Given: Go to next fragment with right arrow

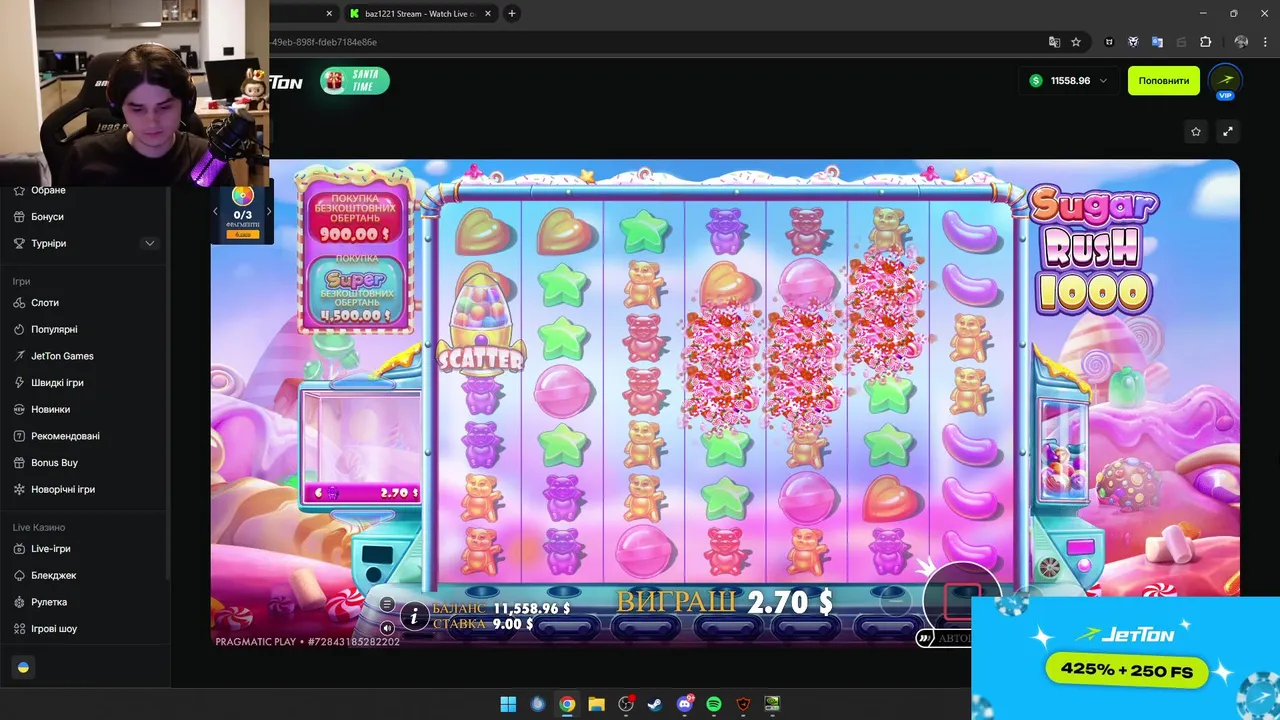Looking at the screenshot, I should pos(268,212).
